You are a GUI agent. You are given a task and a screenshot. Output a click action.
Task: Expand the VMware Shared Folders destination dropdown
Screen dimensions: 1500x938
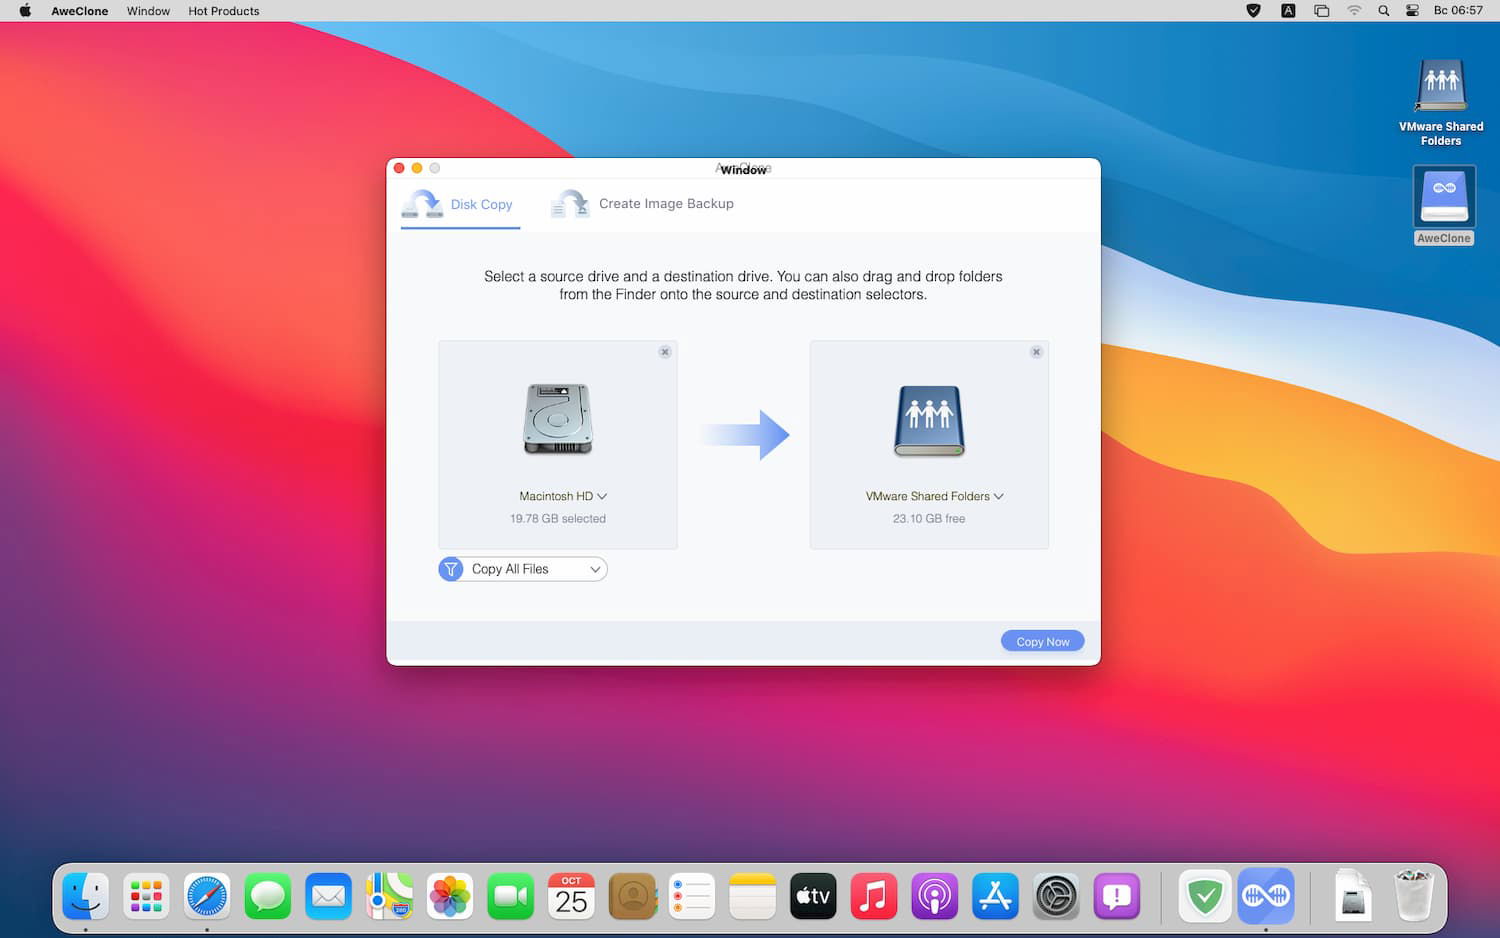(935, 496)
